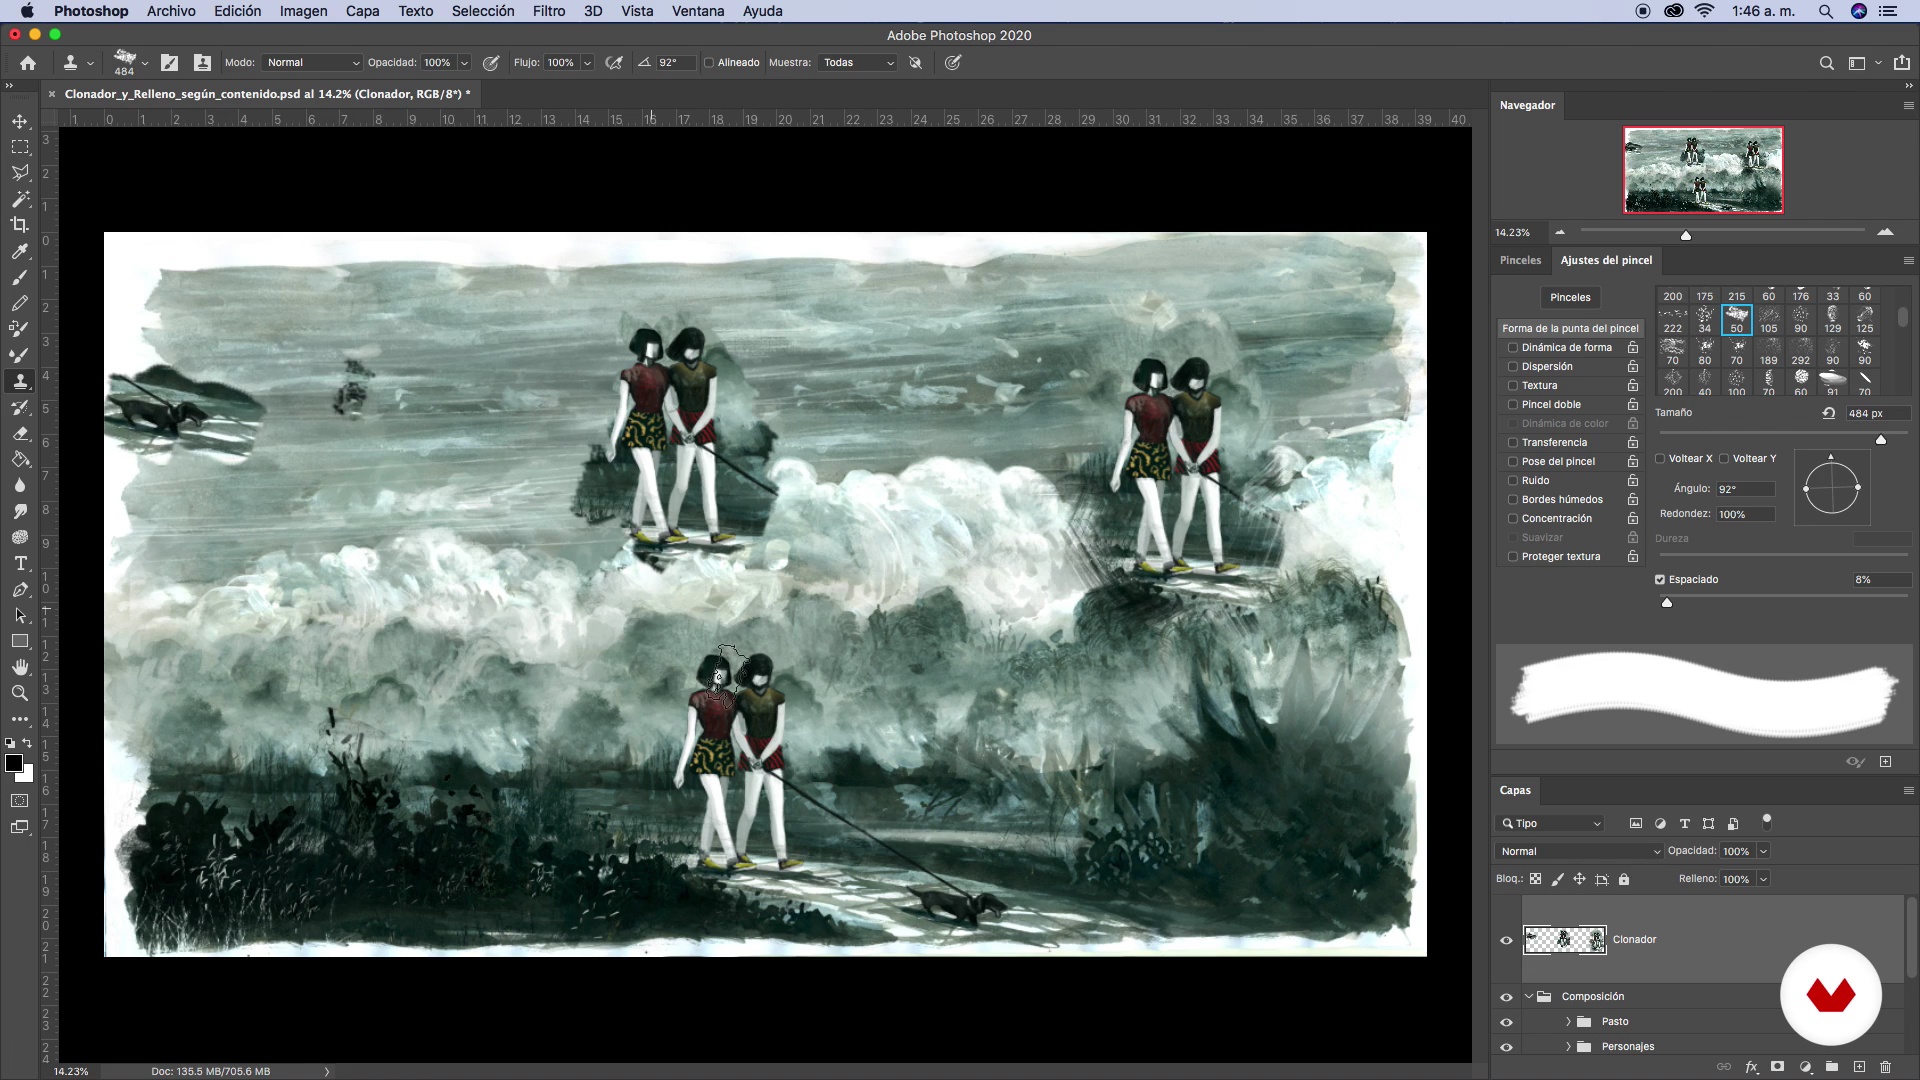
Task: Click the Pinceles button
Action: (x=1570, y=298)
